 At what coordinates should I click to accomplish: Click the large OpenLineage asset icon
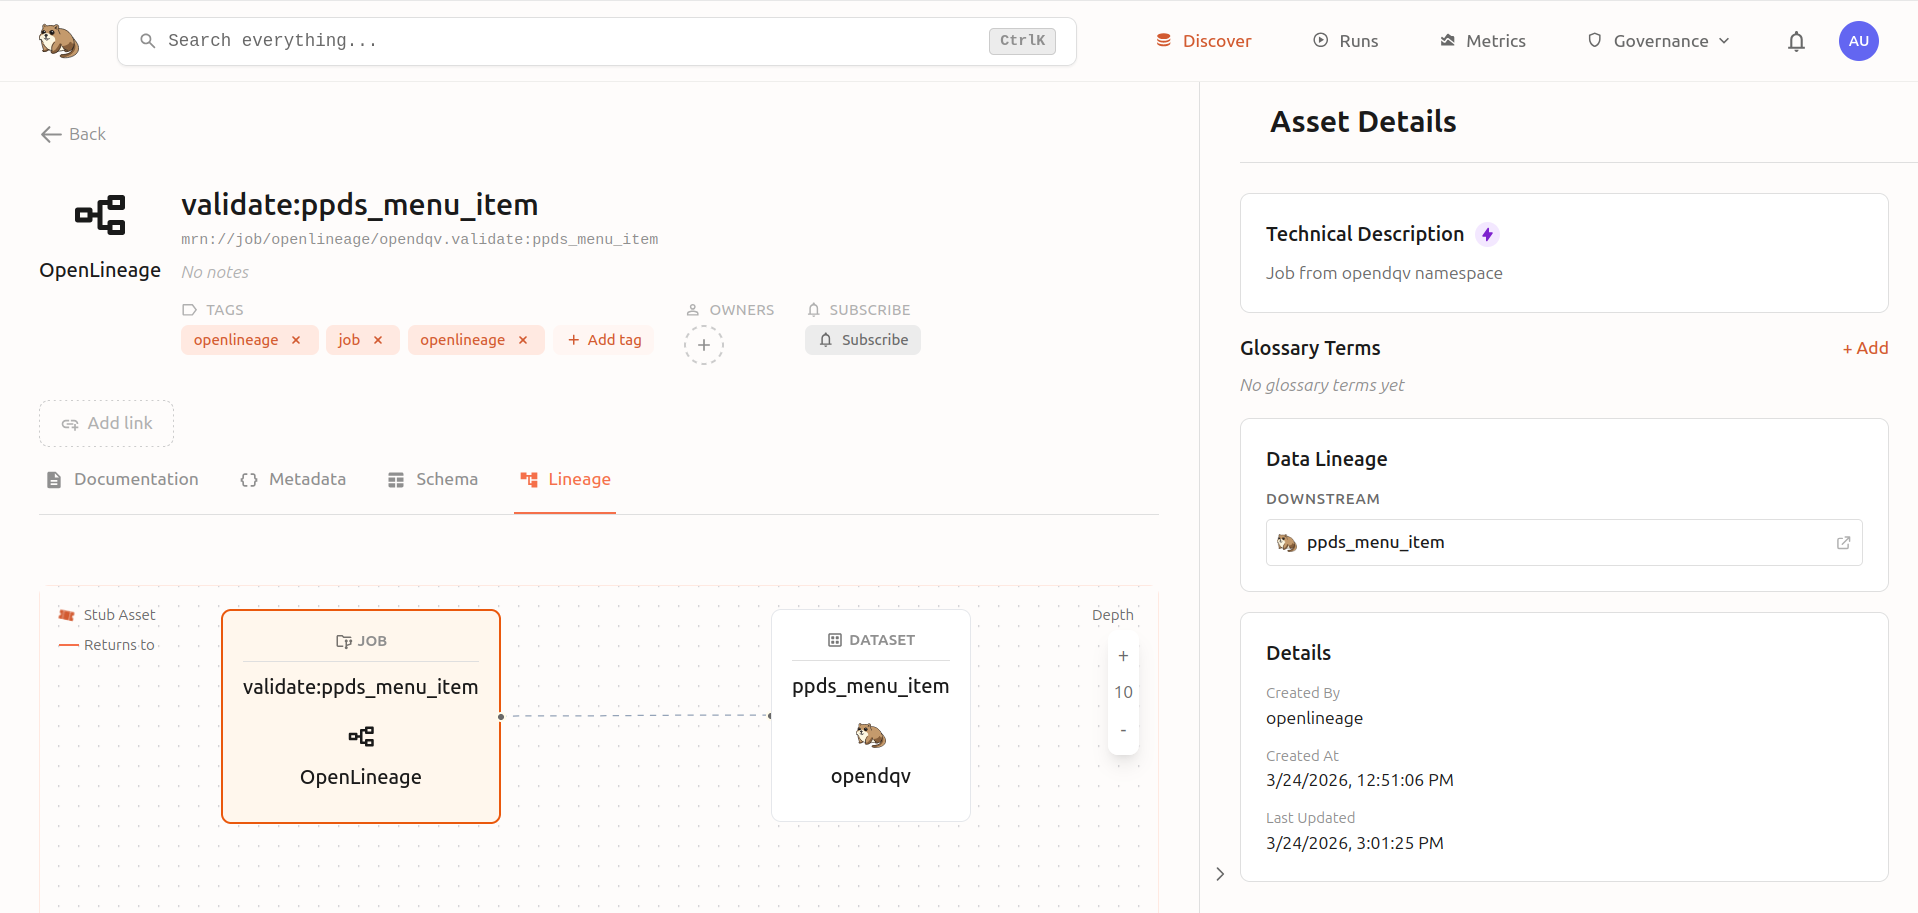coord(100,215)
